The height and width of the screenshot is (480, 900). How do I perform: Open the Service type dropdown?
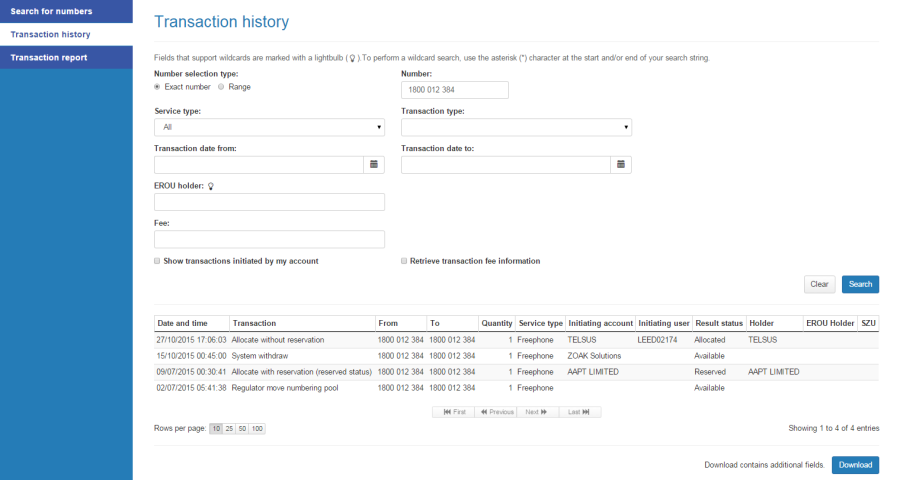tap(269, 127)
